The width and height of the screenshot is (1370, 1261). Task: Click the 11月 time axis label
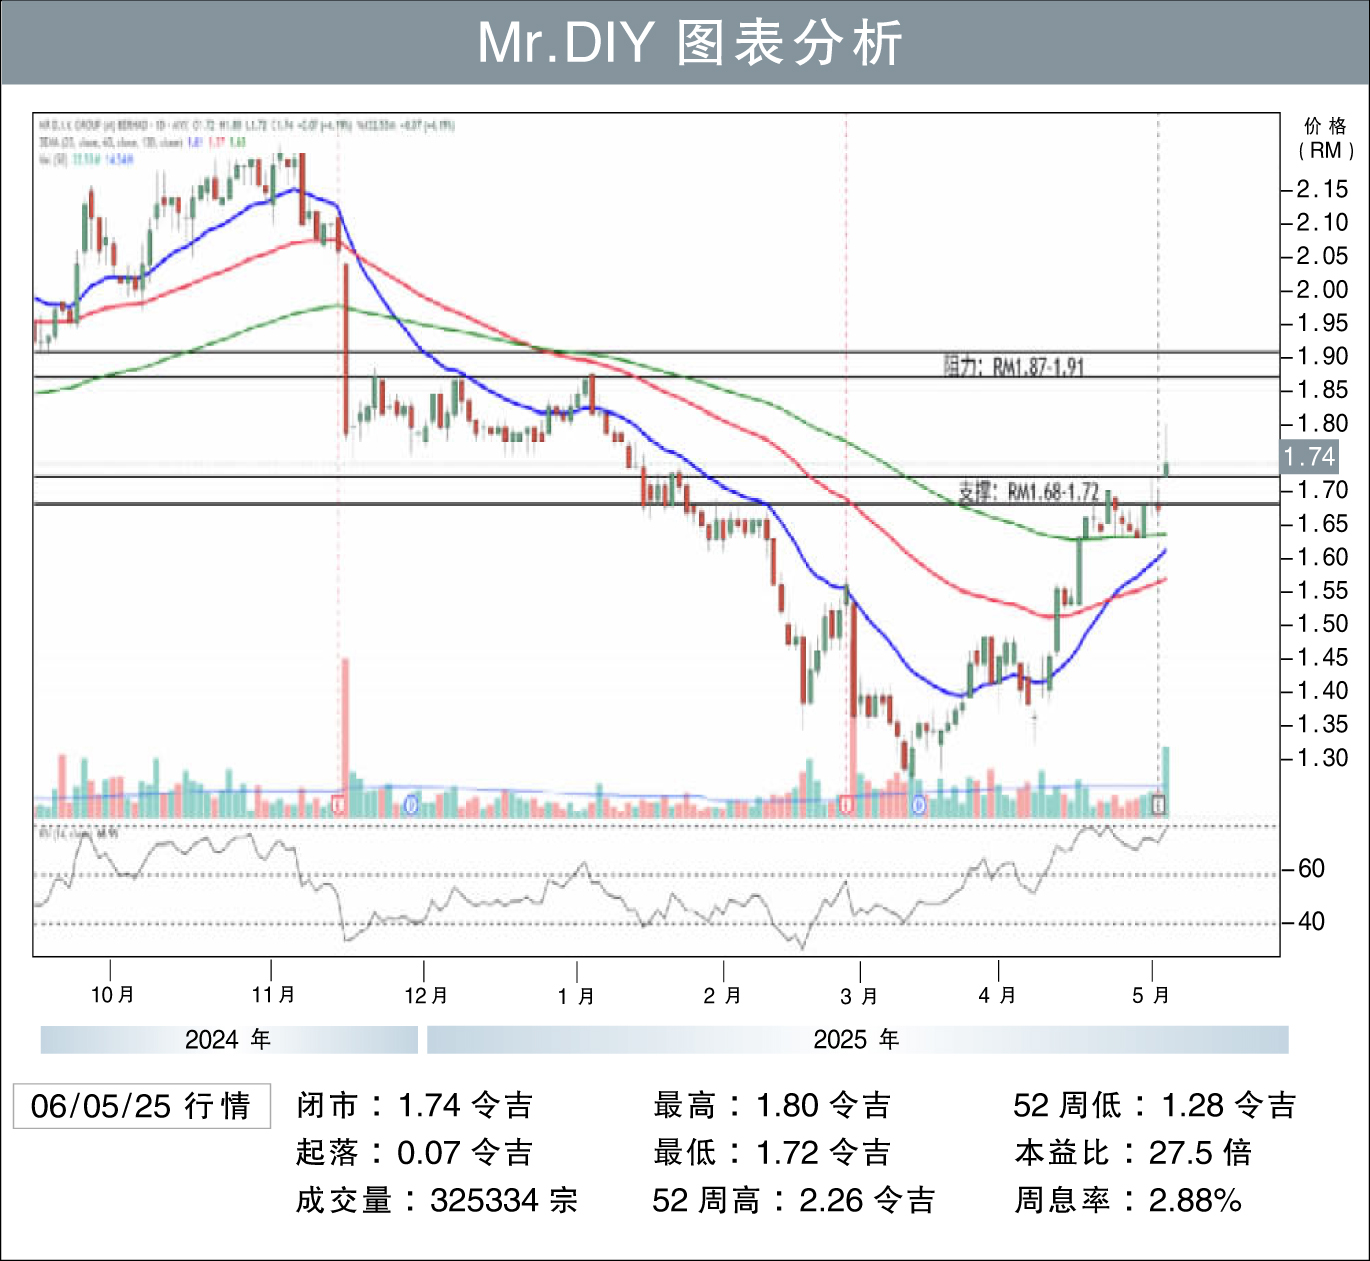273,995
